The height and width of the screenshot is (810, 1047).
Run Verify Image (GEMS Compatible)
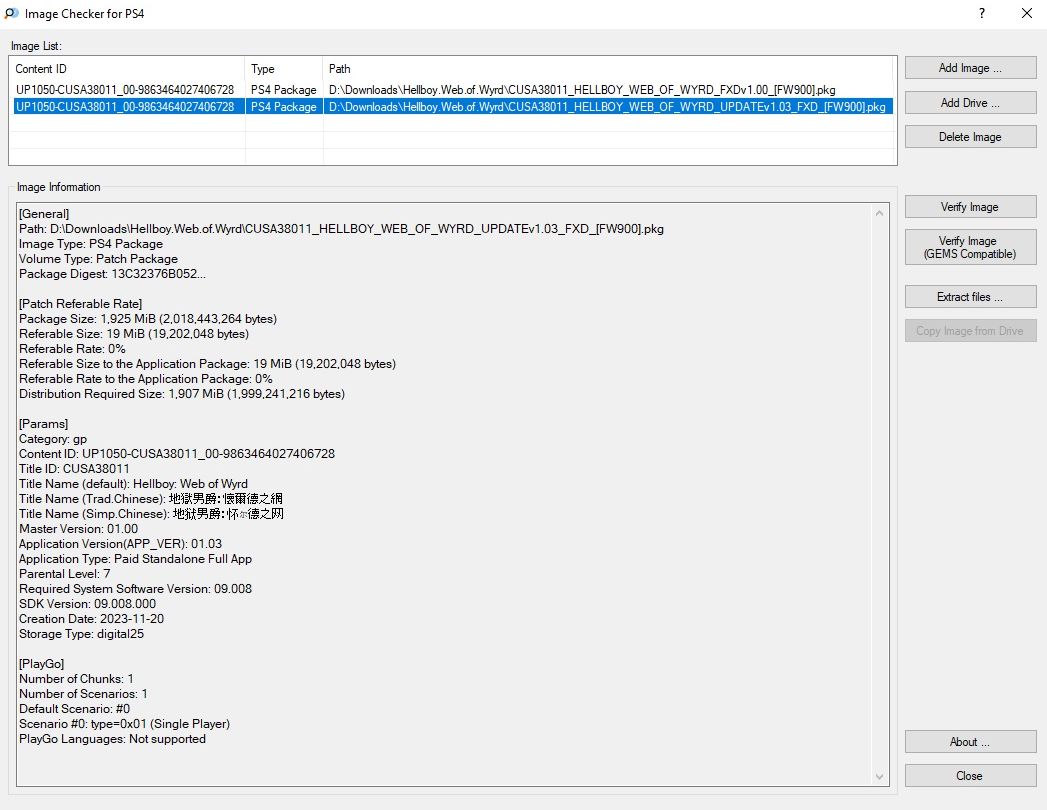coord(970,247)
